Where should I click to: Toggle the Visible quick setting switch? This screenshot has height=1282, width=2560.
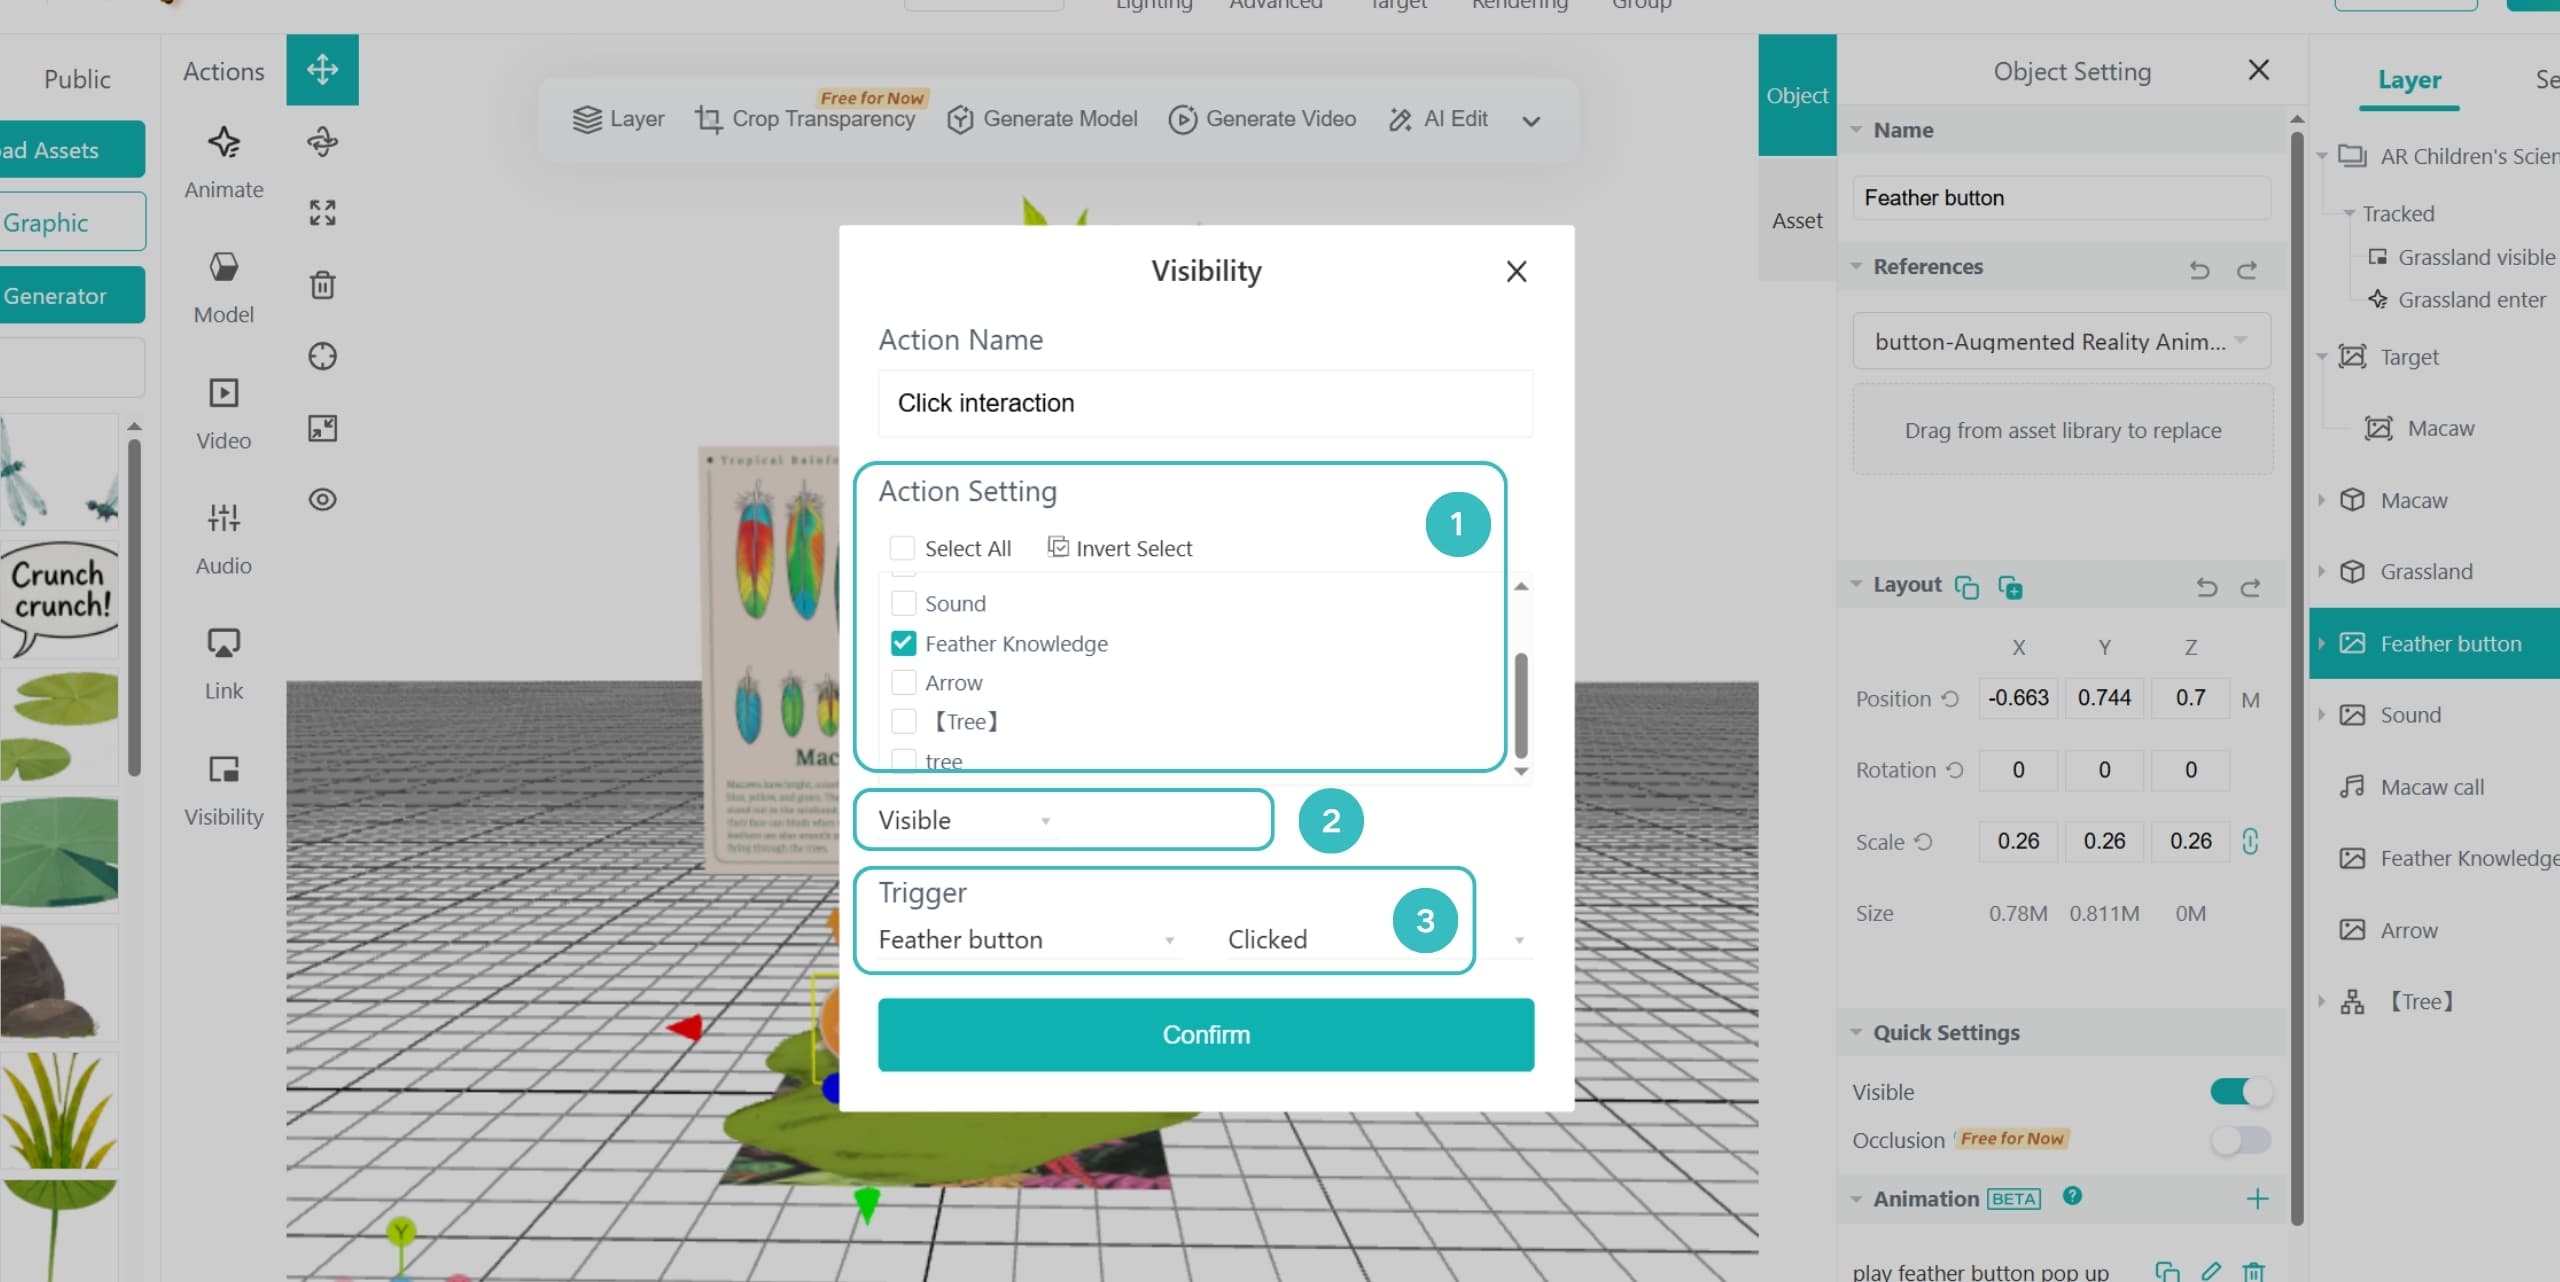[x=2240, y=1091]
